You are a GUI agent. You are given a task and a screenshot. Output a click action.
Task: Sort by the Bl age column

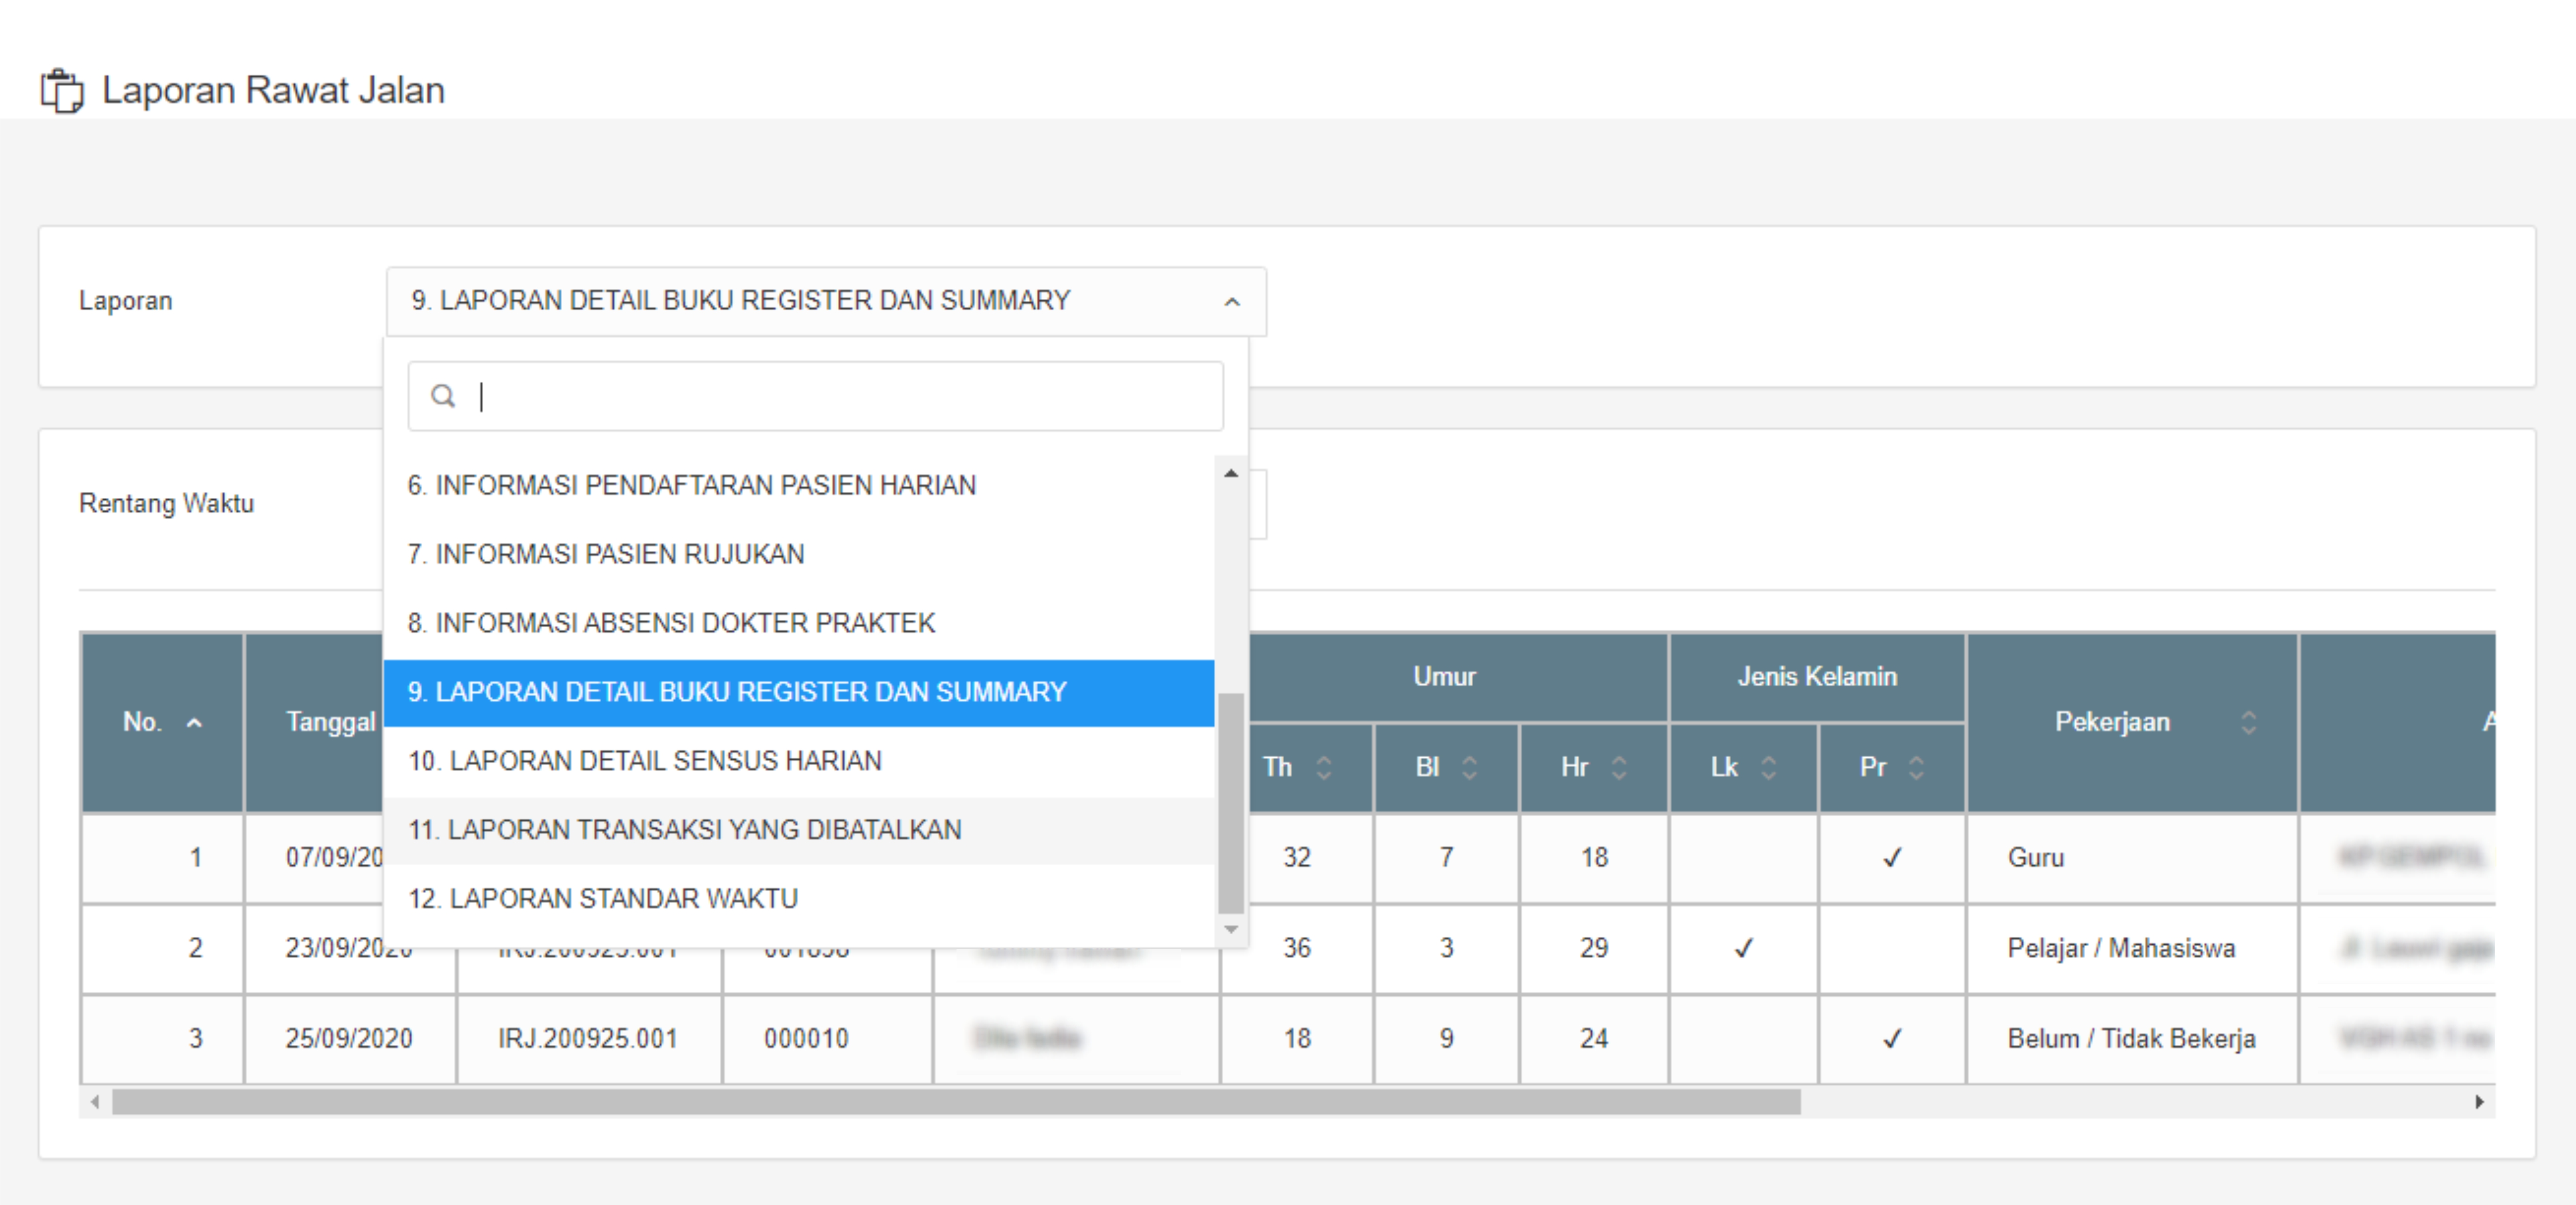tap(1469, 767)
